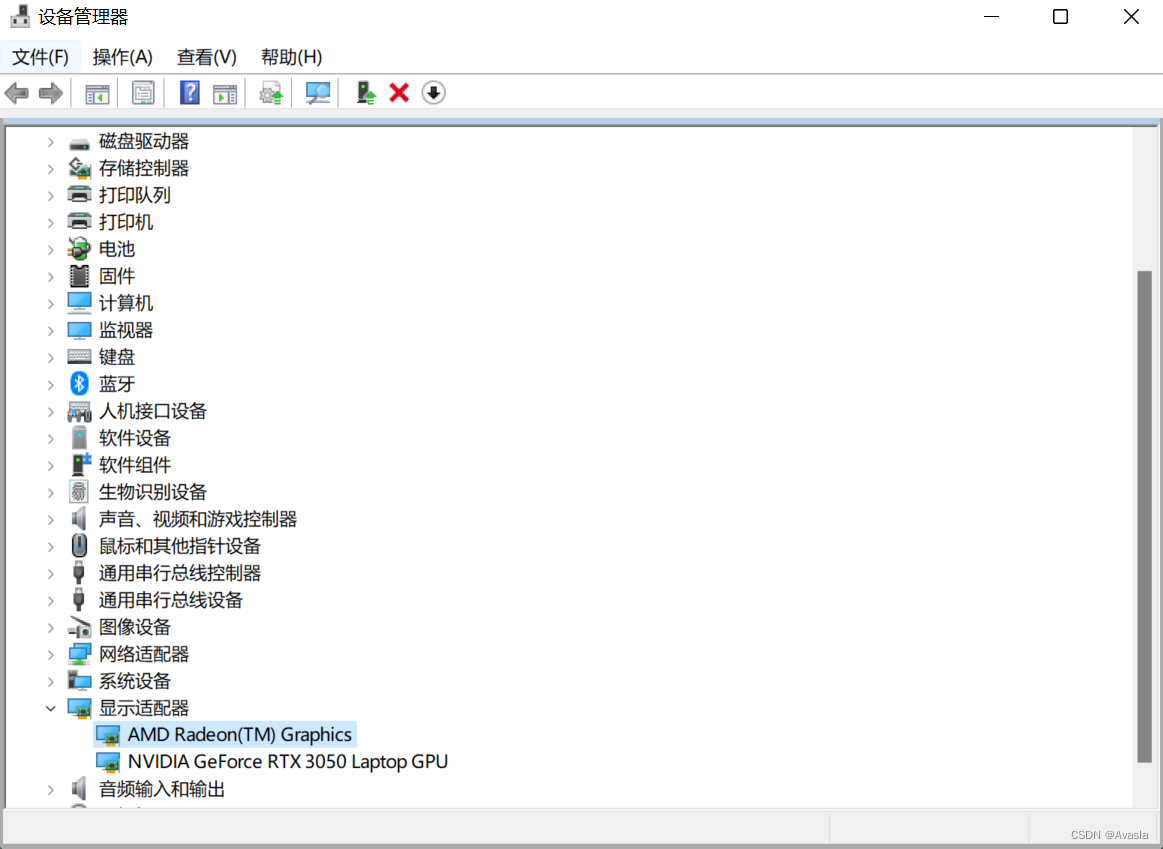The height and width of the screenshot is (849, 1163).
Task: Click the green-arrow device toolbar icon
Action: point(366,93)
